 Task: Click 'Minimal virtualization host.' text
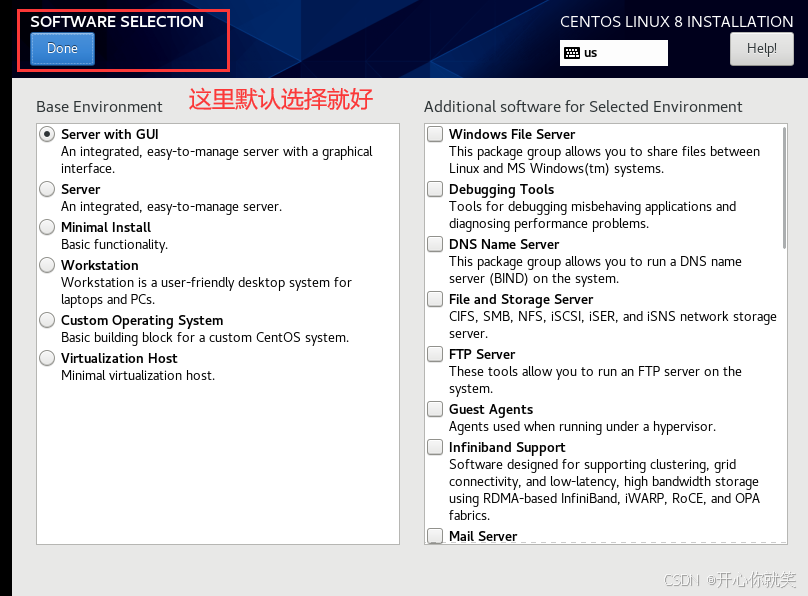[138, 376]
